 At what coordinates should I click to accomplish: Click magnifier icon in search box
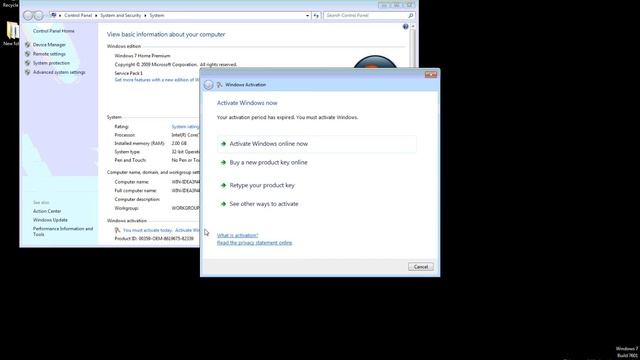[411, 16]
